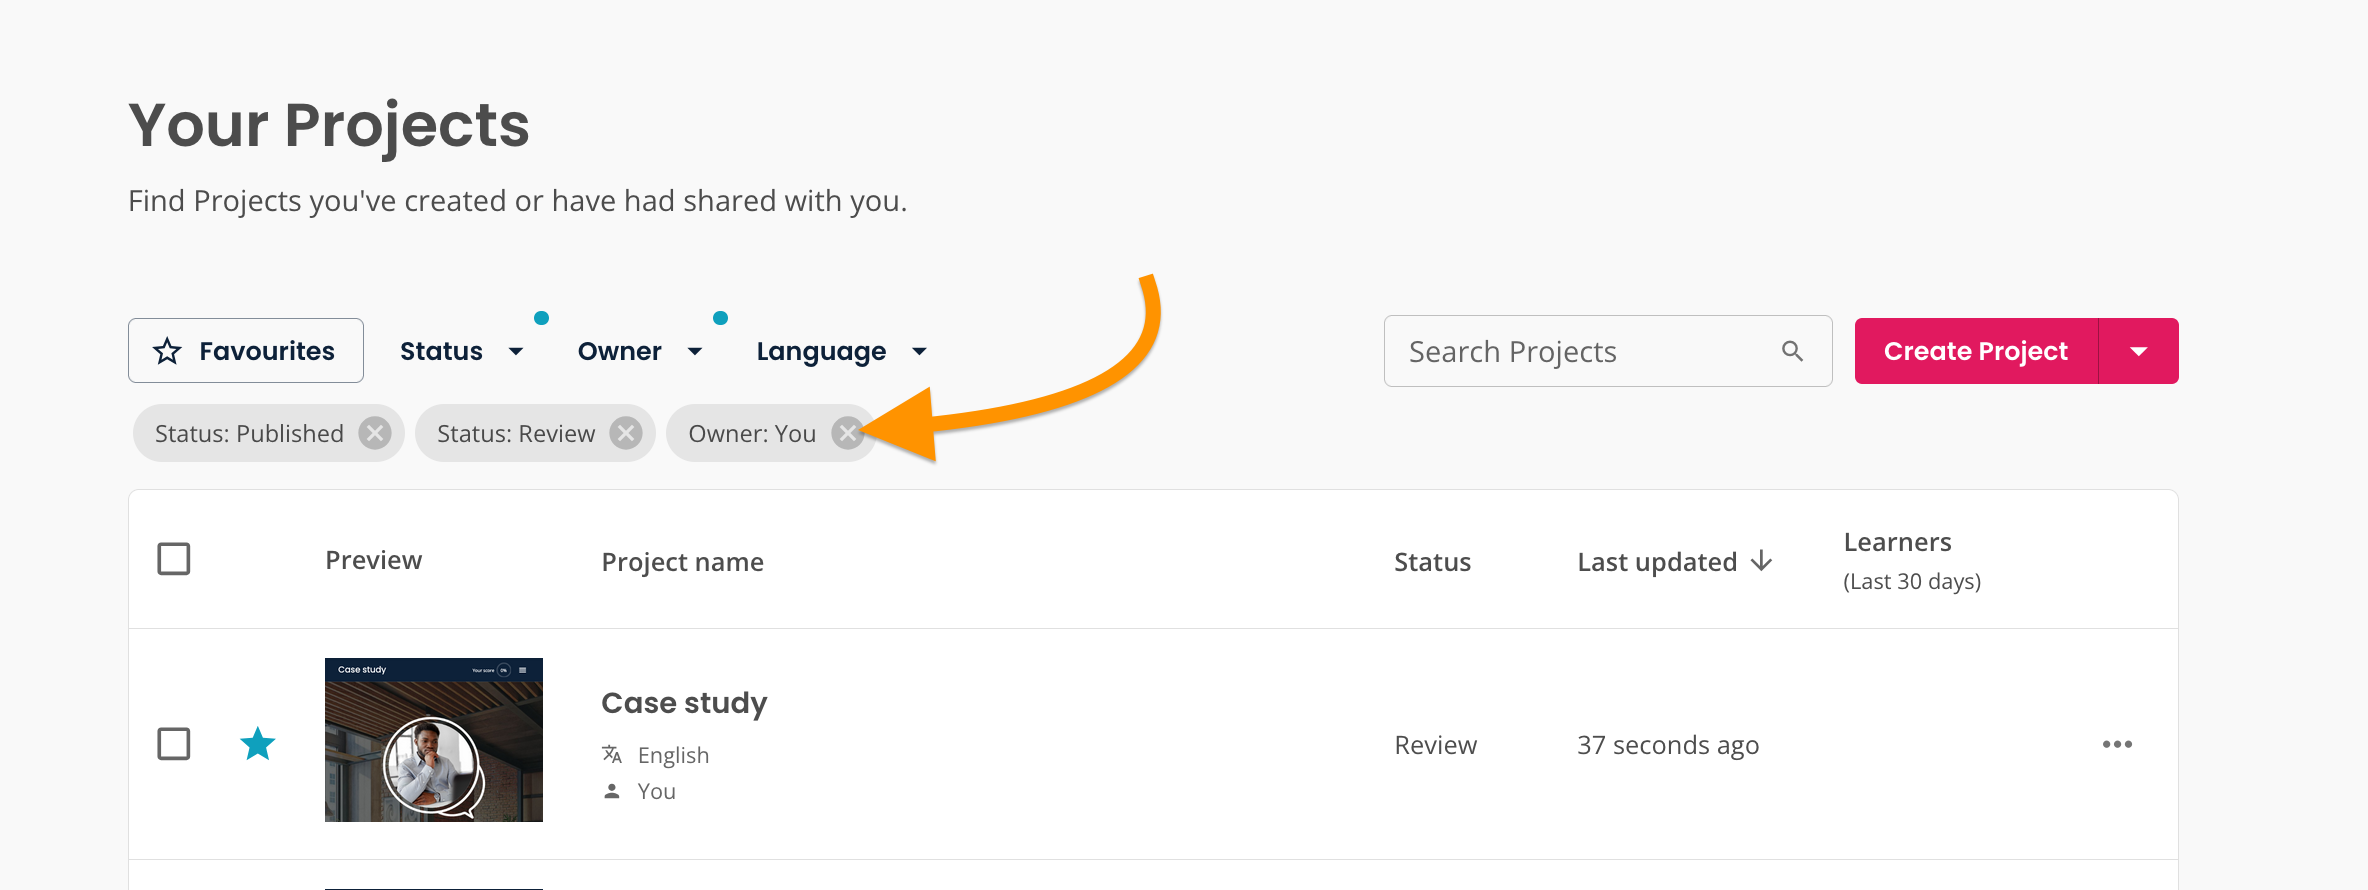2368x890 pixels.
Task: Open the Case study more options menu
Action: pyautogui.click(x=2117, y=744)
